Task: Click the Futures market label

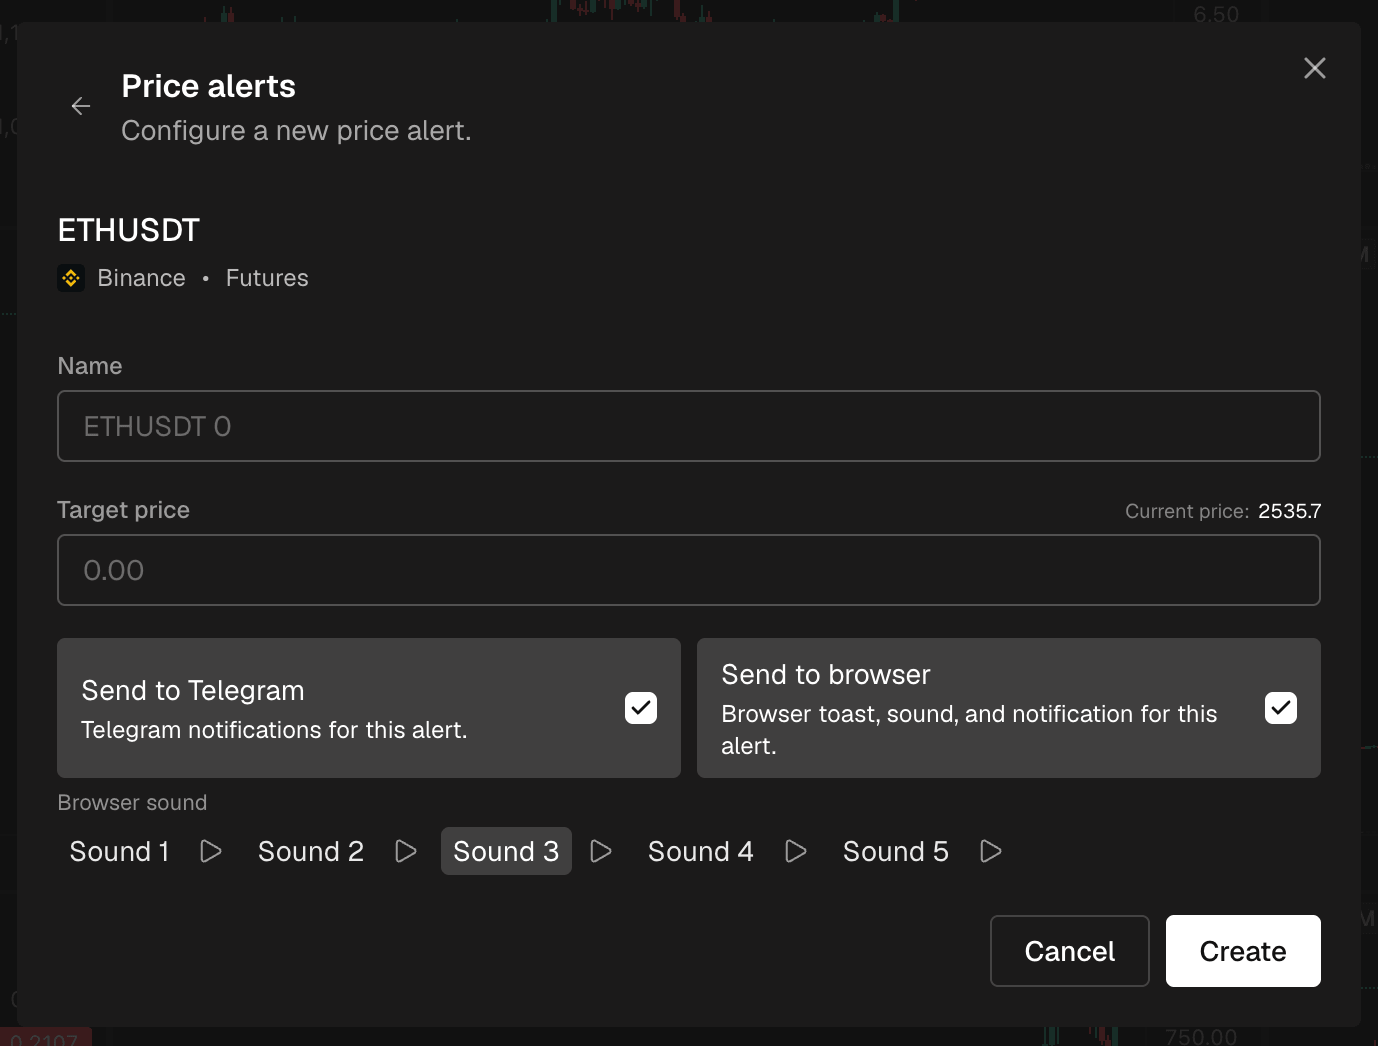Action: click(267, 278)
